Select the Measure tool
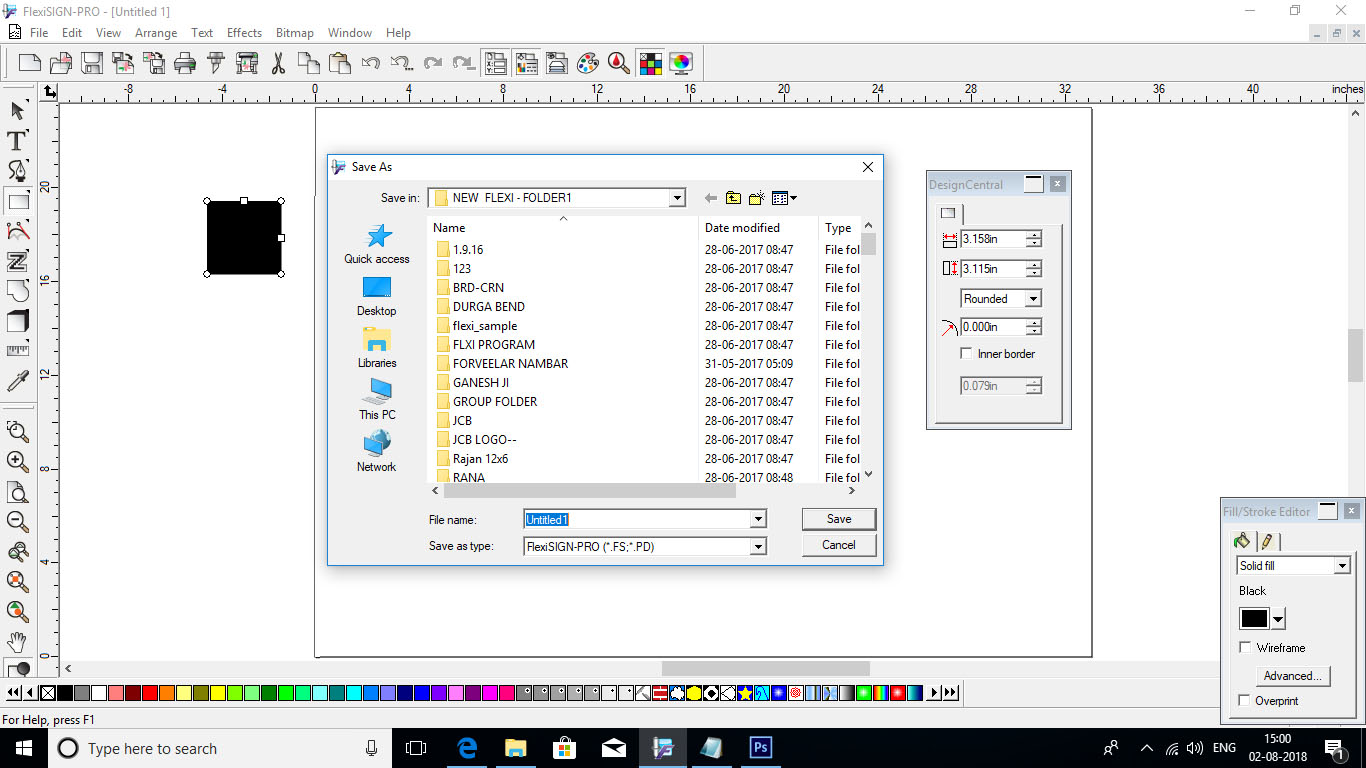 (16, 351)
